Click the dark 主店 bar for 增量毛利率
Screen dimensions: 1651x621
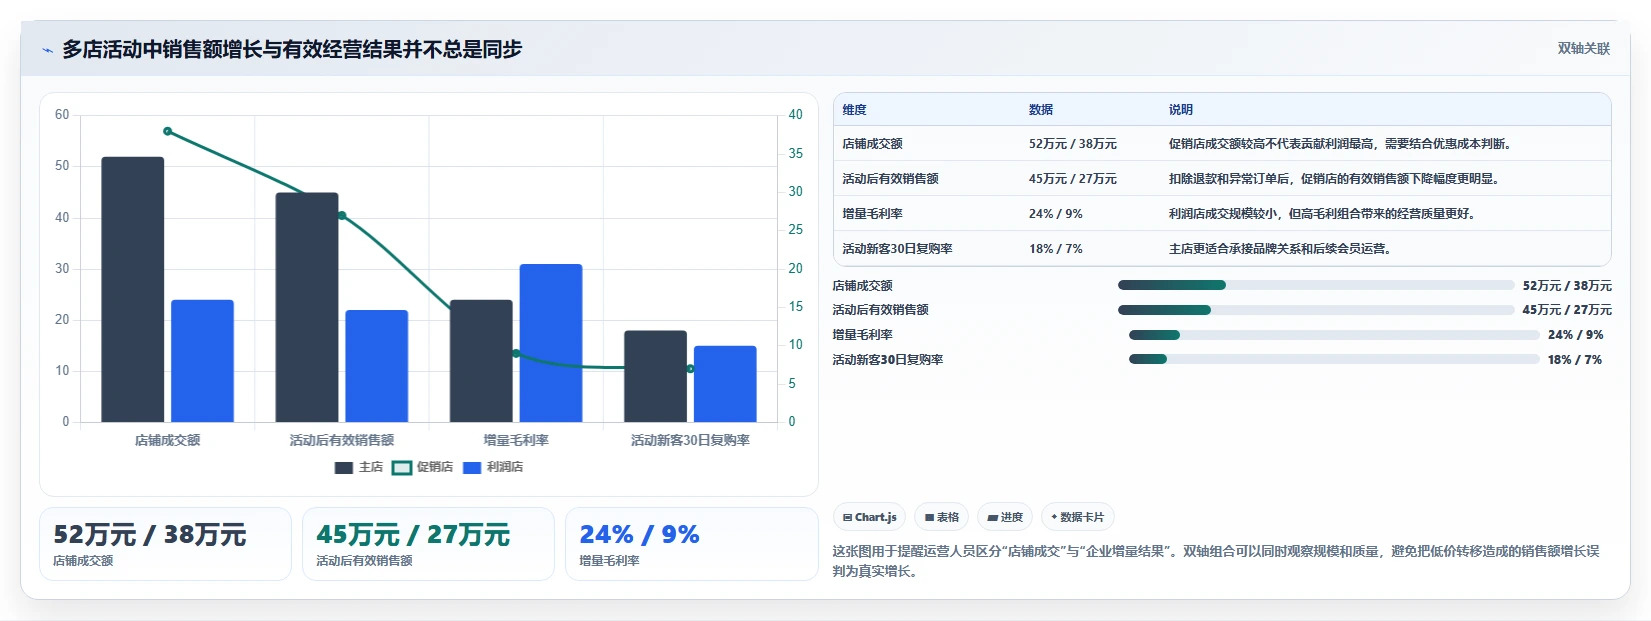(x=481, y=361)
